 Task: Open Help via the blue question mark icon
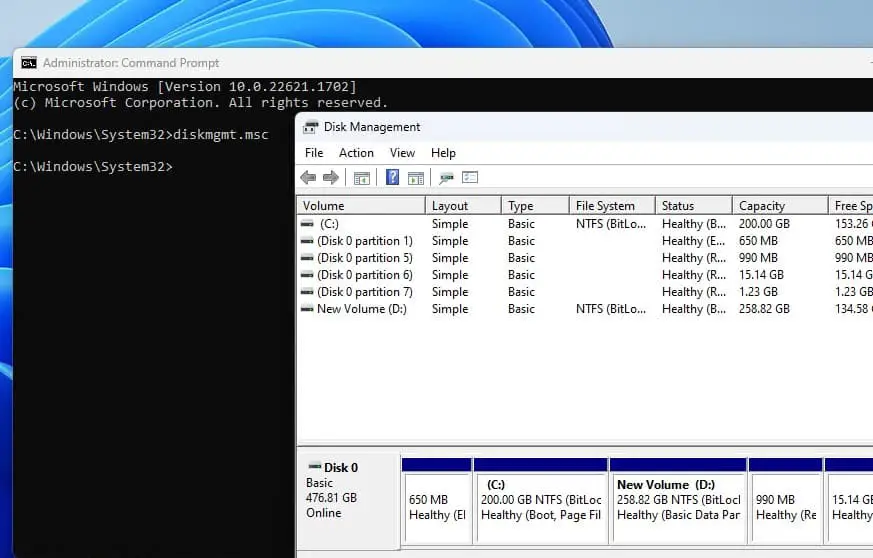tap(392, 178)
